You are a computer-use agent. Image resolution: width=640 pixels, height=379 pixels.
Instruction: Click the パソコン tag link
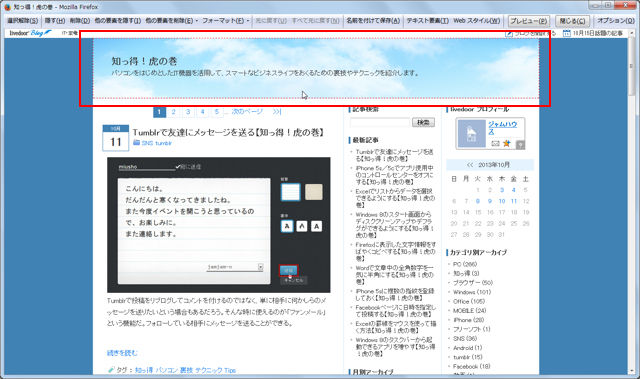click(x=167, y=370)
